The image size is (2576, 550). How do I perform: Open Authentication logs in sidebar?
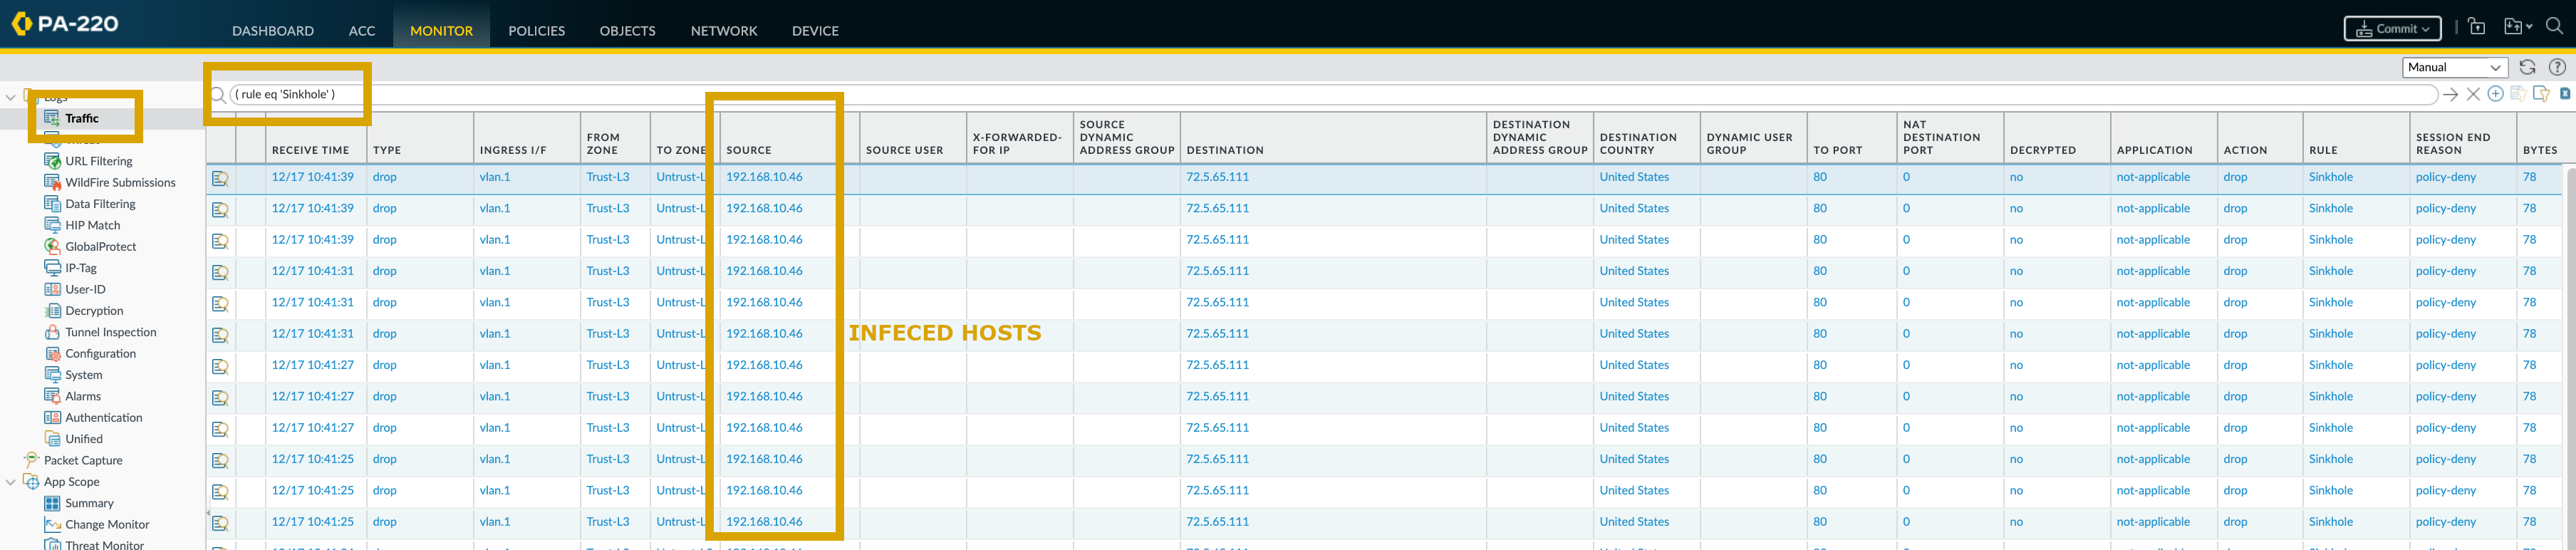click(104, 418)
